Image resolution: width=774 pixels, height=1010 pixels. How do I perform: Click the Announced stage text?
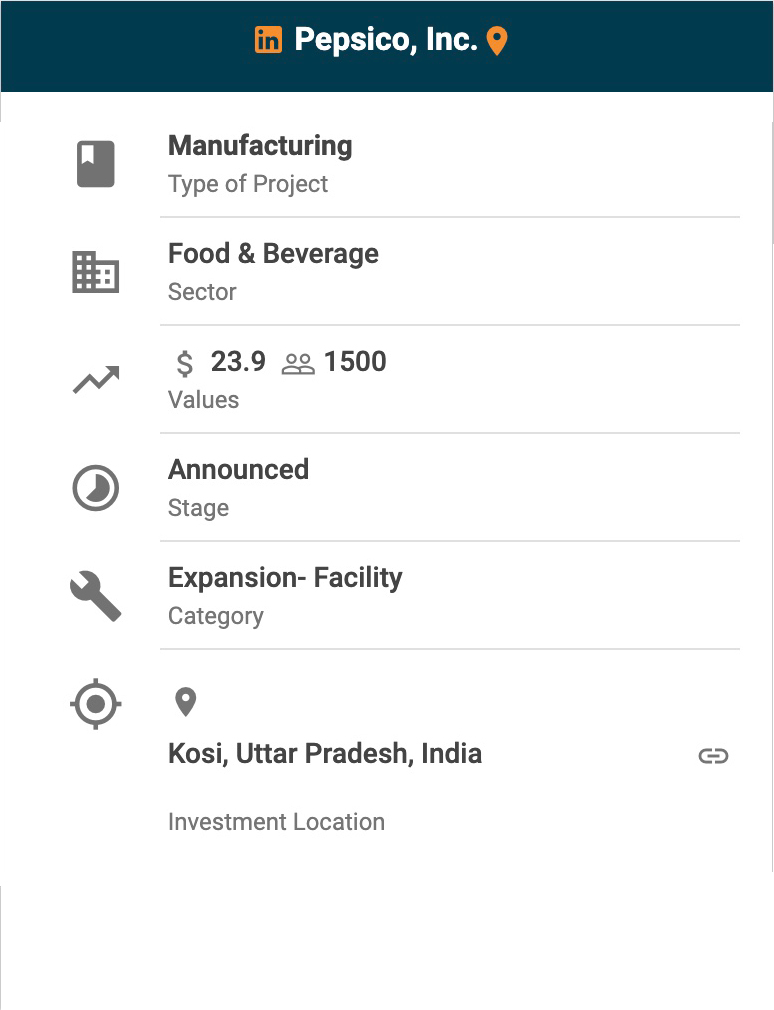point(238,470)
